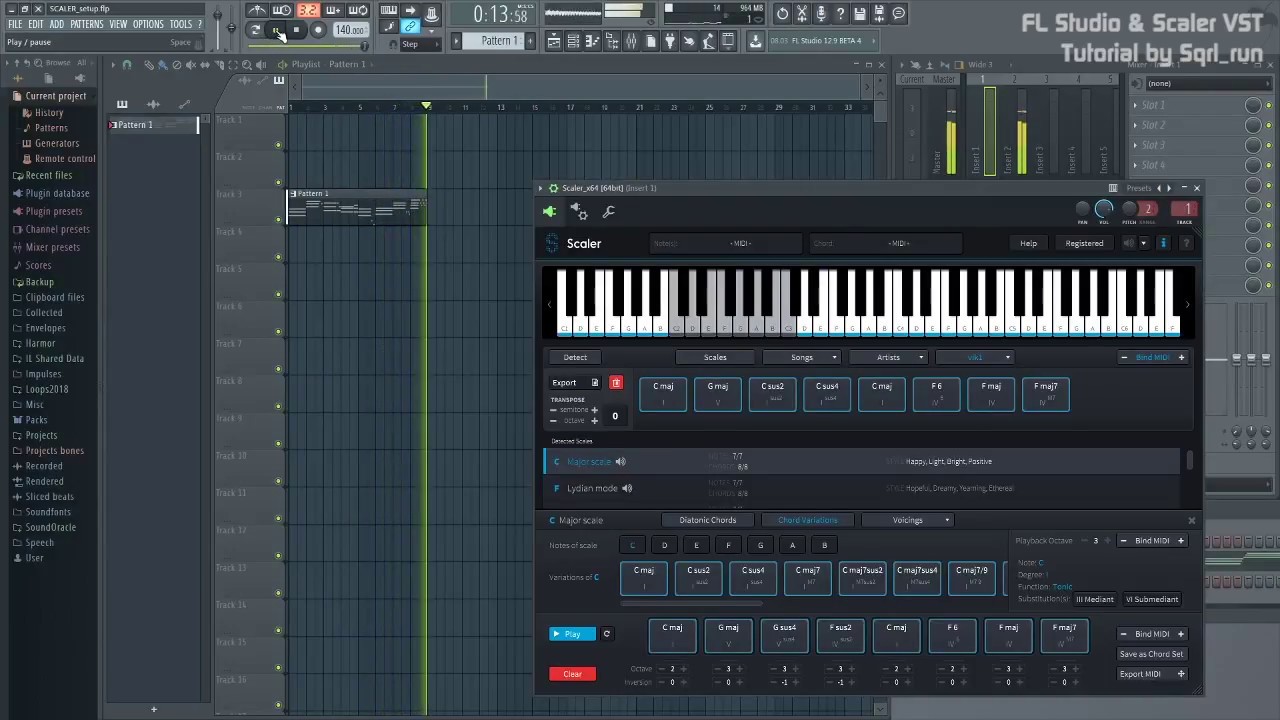Click the record button in transport

318,30
